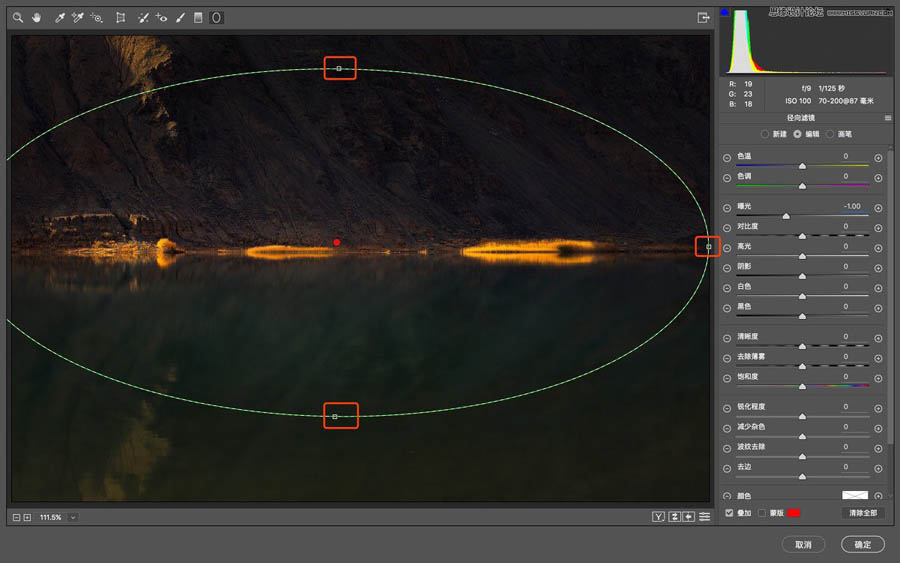Click 清除全部 button

862,513
